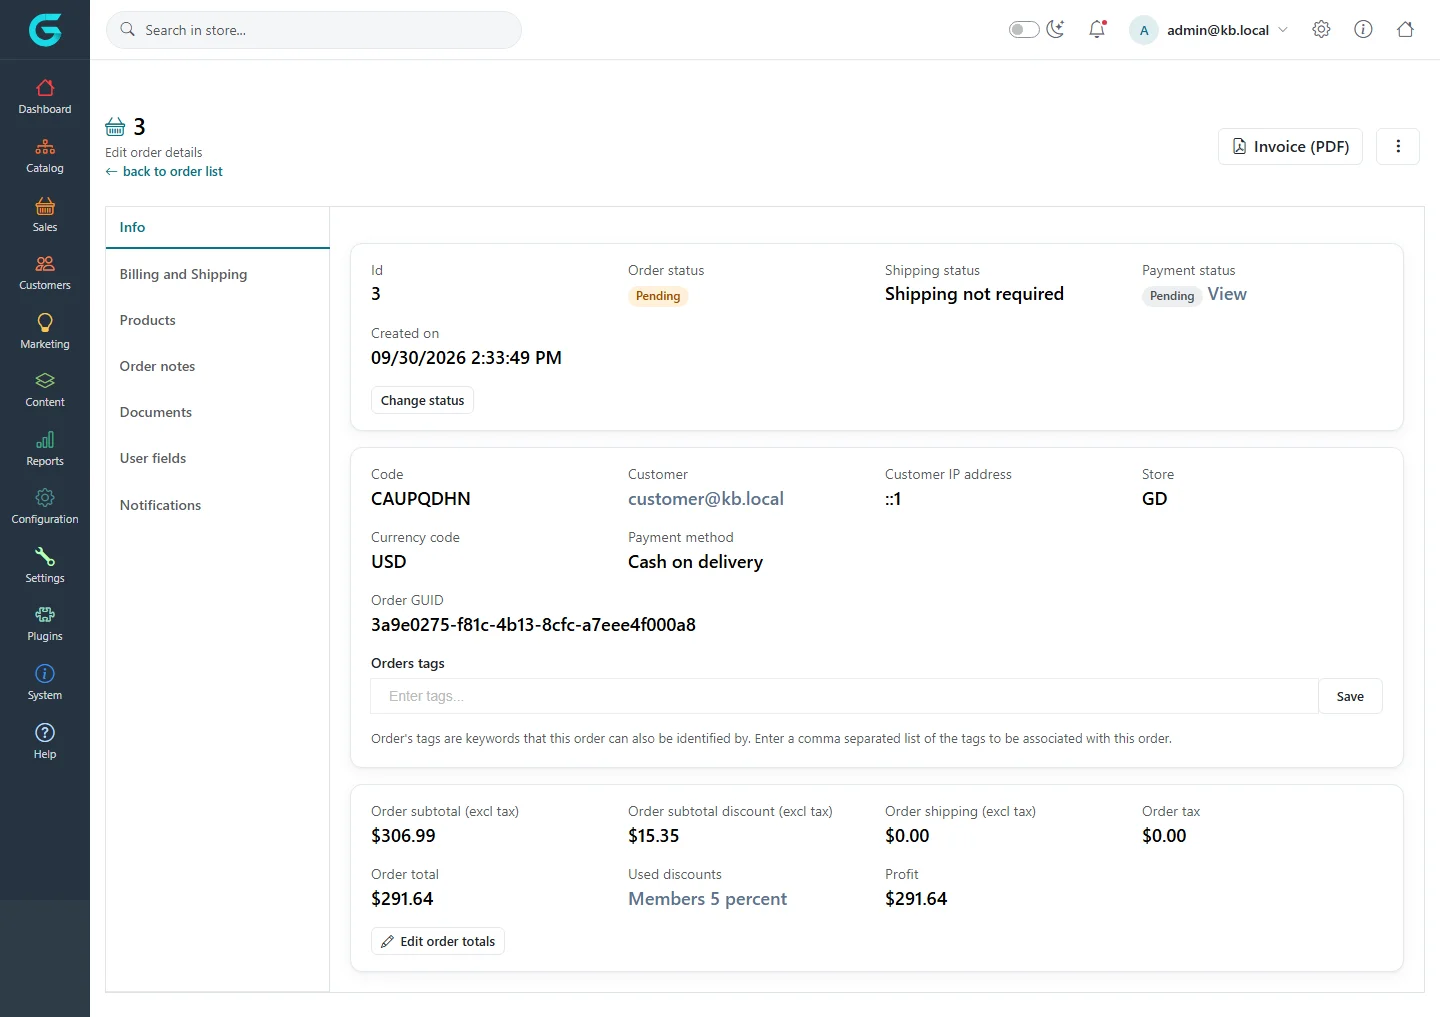Viewport: 1440px width, 1017px height.
Task: Open the System sidebar section
Action: [45, 683]
